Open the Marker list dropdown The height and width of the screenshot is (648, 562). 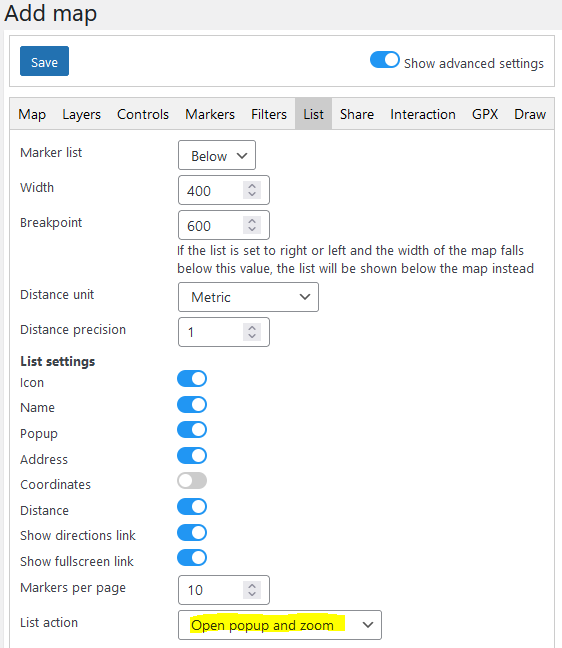(217, 155)
